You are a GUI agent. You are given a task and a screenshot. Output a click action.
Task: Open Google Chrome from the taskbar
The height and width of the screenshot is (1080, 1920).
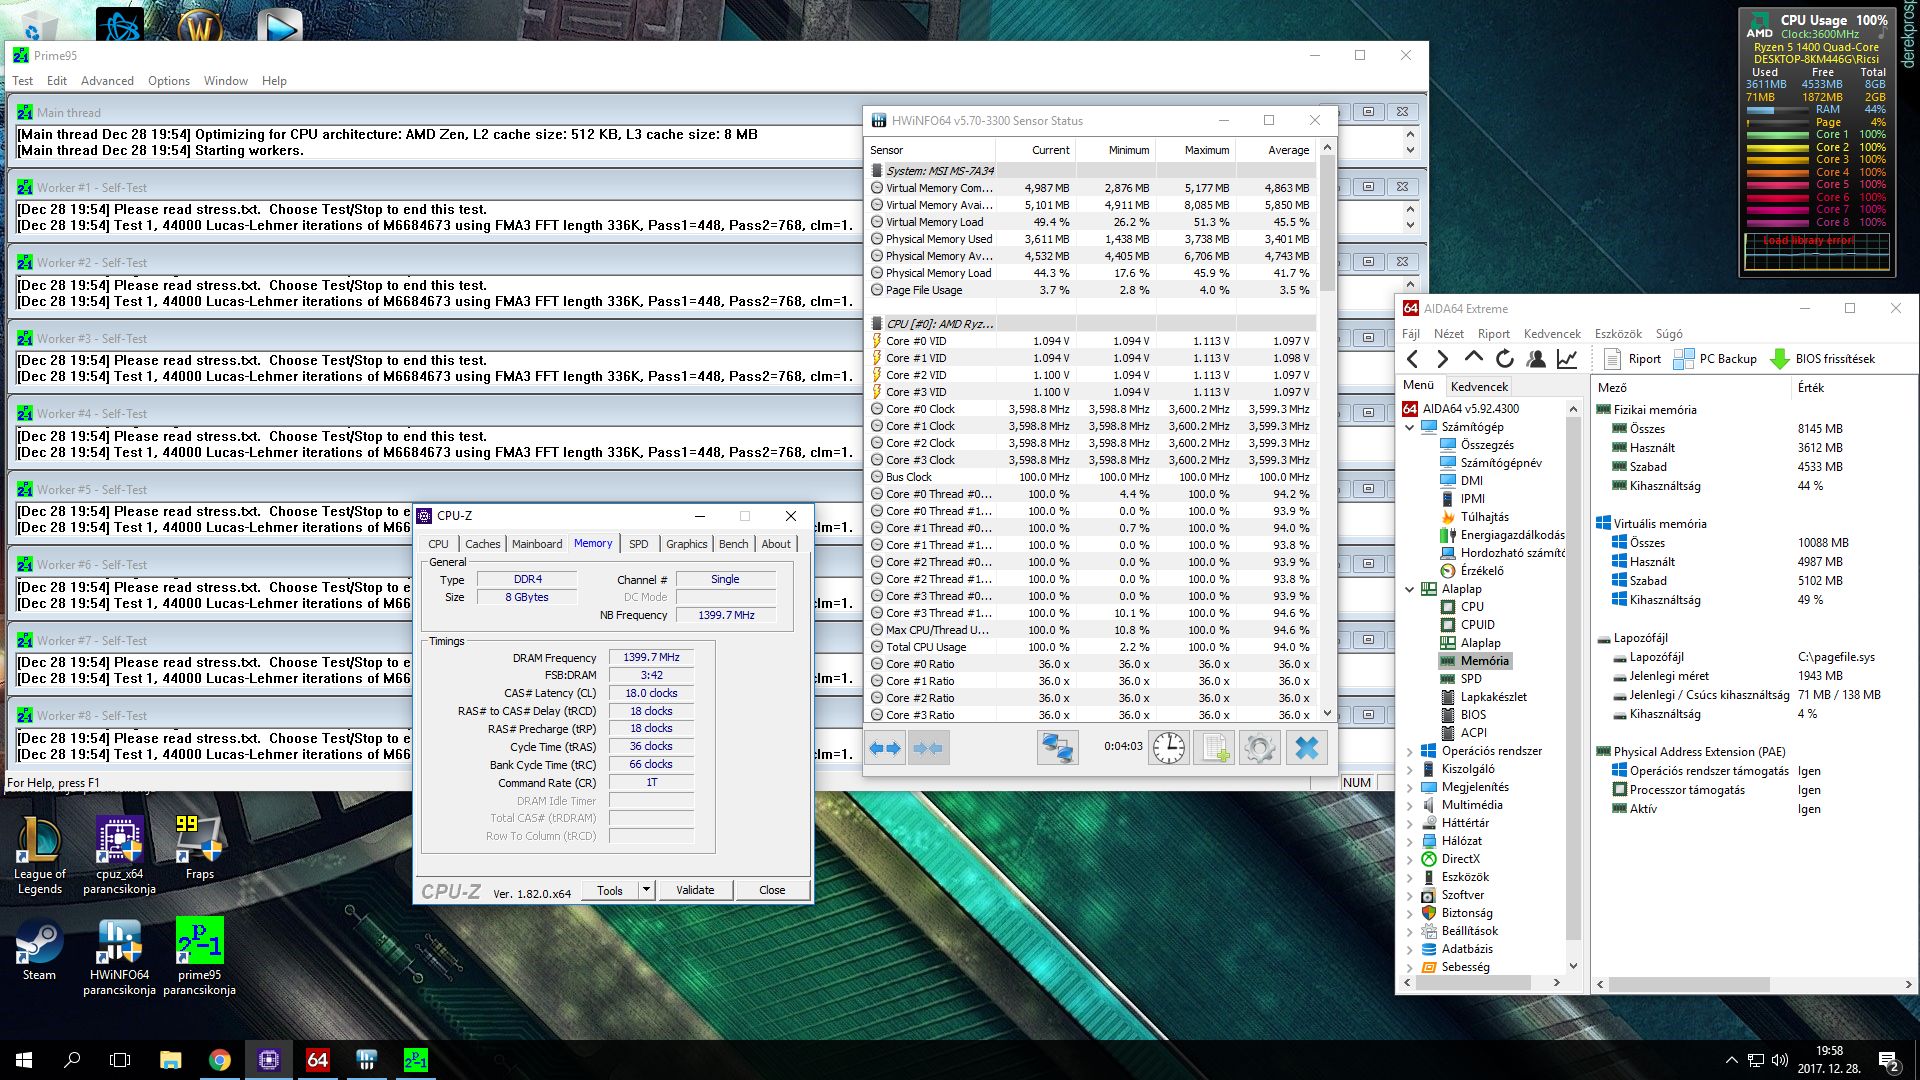pyautogui.click(x=220, y=1060)
